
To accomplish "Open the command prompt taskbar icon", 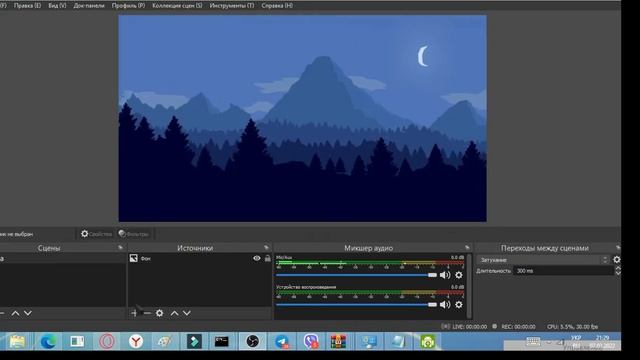I will point(222,341).
